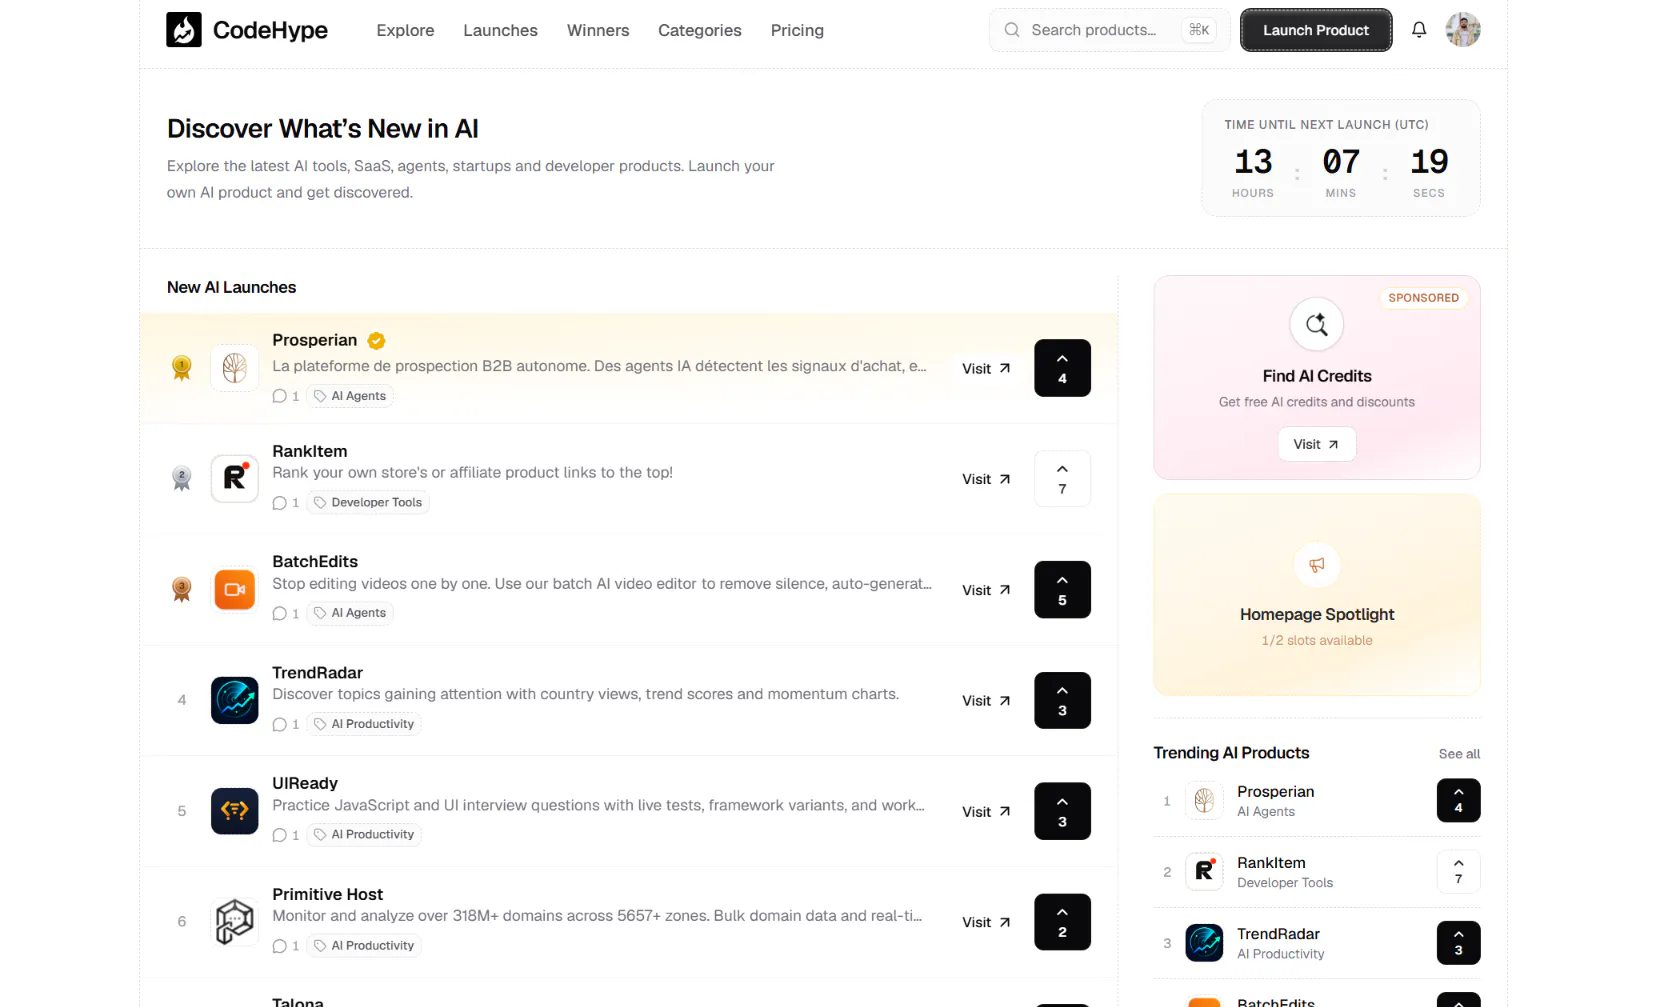This screenshot has width=1656, height=1007.
Task: Open comments on BatchEdits launch
Action: (x=286, y=613)
